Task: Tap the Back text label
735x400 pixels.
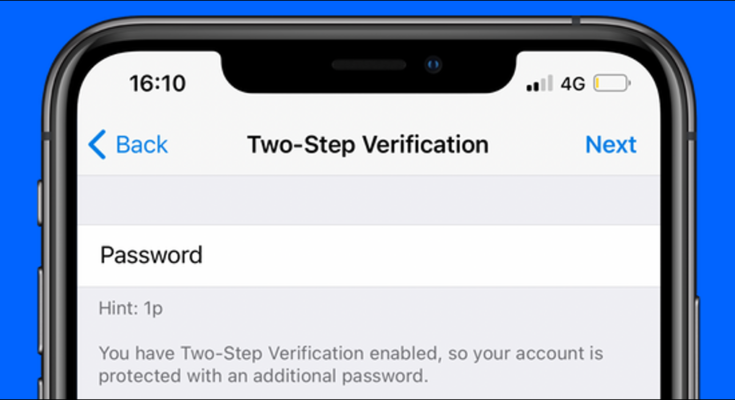Action: tap(142, 144)
